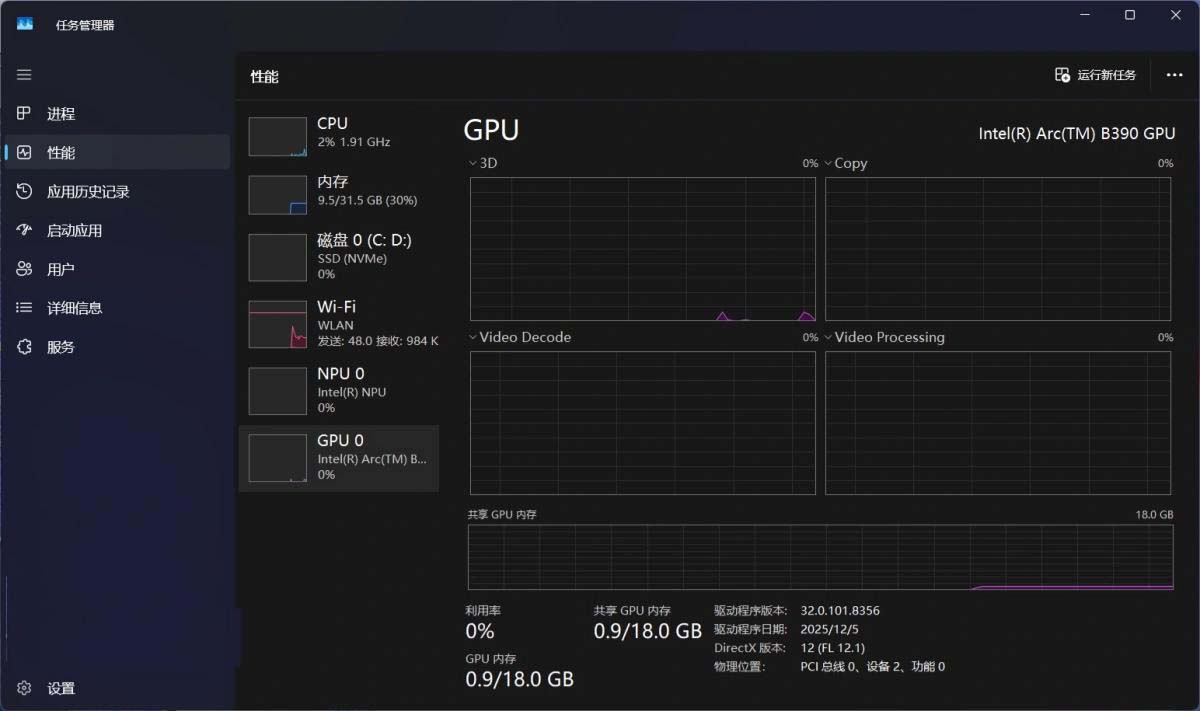This screenshot has height=711, width=1200.
Task: Open 应用历史记录 page
Action: pyautogui.click(x=118, y=191)
